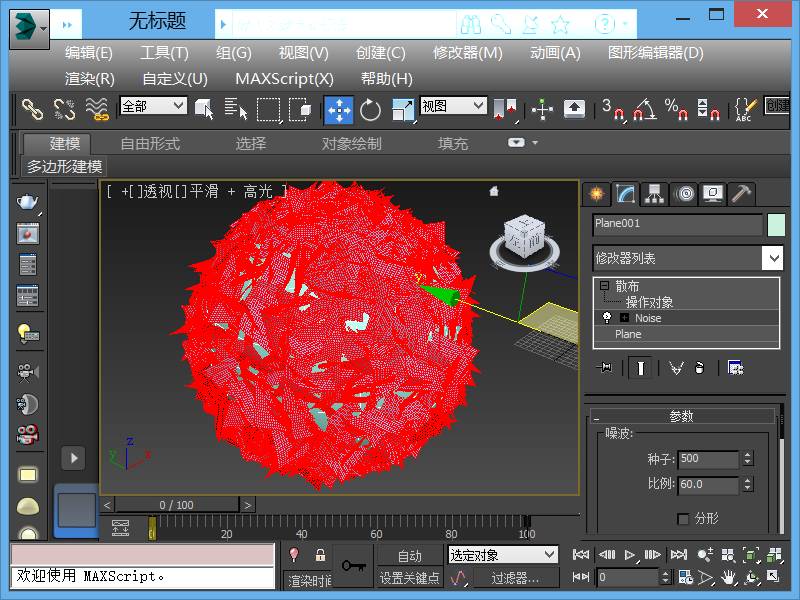Click the Bind to Space Warp icon
Screen dimensions: 800x600
pyautogui.click(x=97, y=109)
